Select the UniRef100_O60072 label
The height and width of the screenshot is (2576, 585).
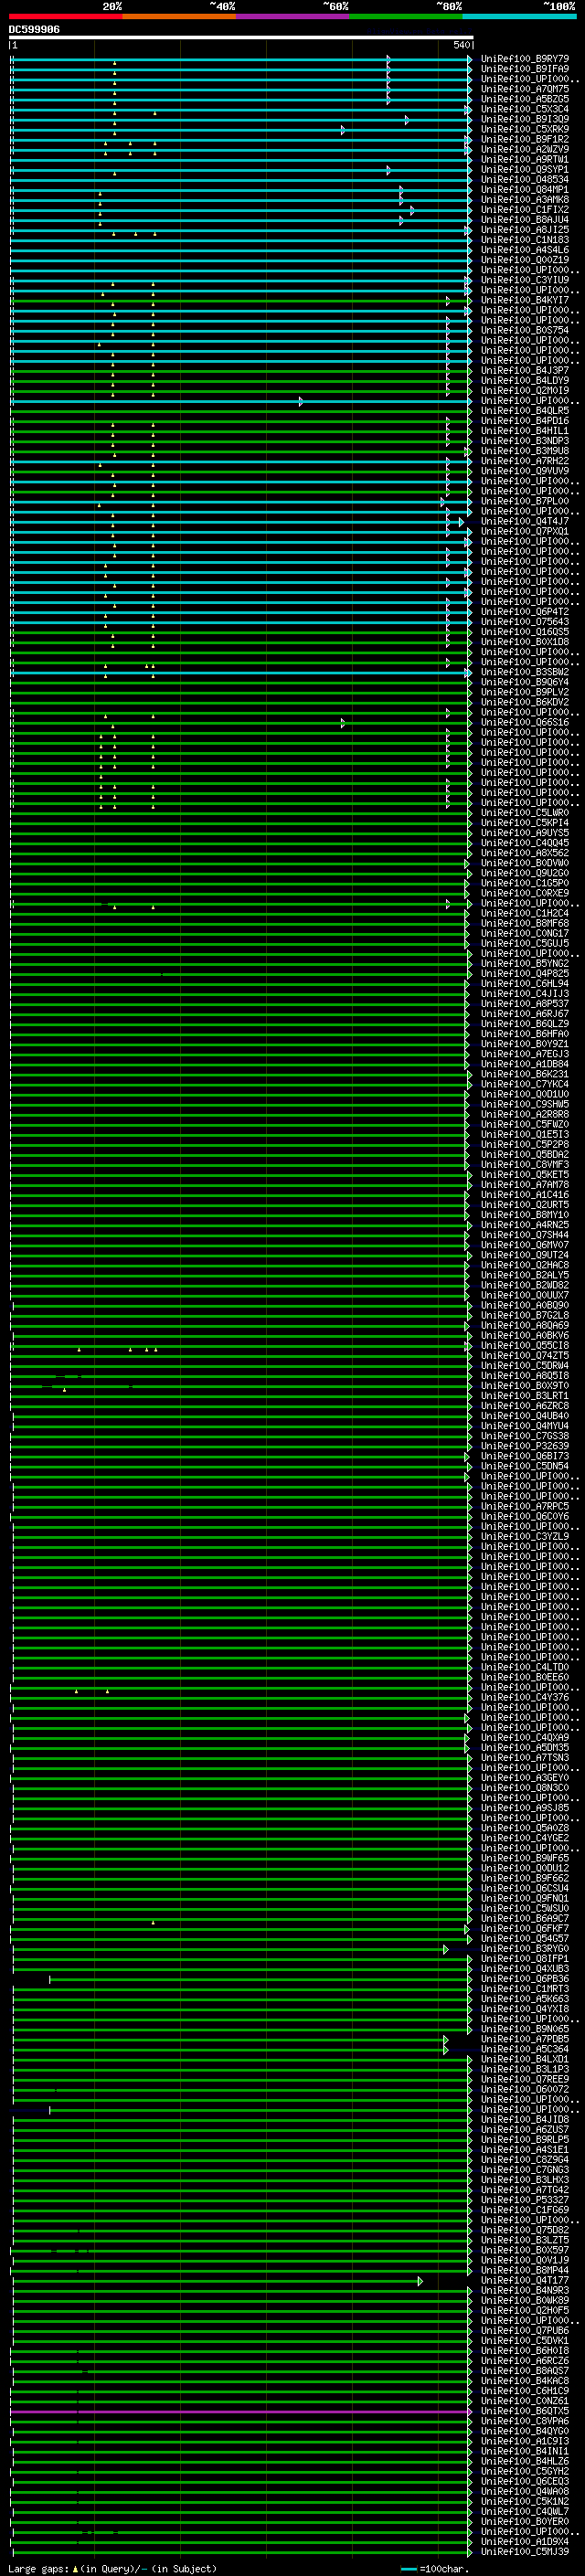(525, 2090)
